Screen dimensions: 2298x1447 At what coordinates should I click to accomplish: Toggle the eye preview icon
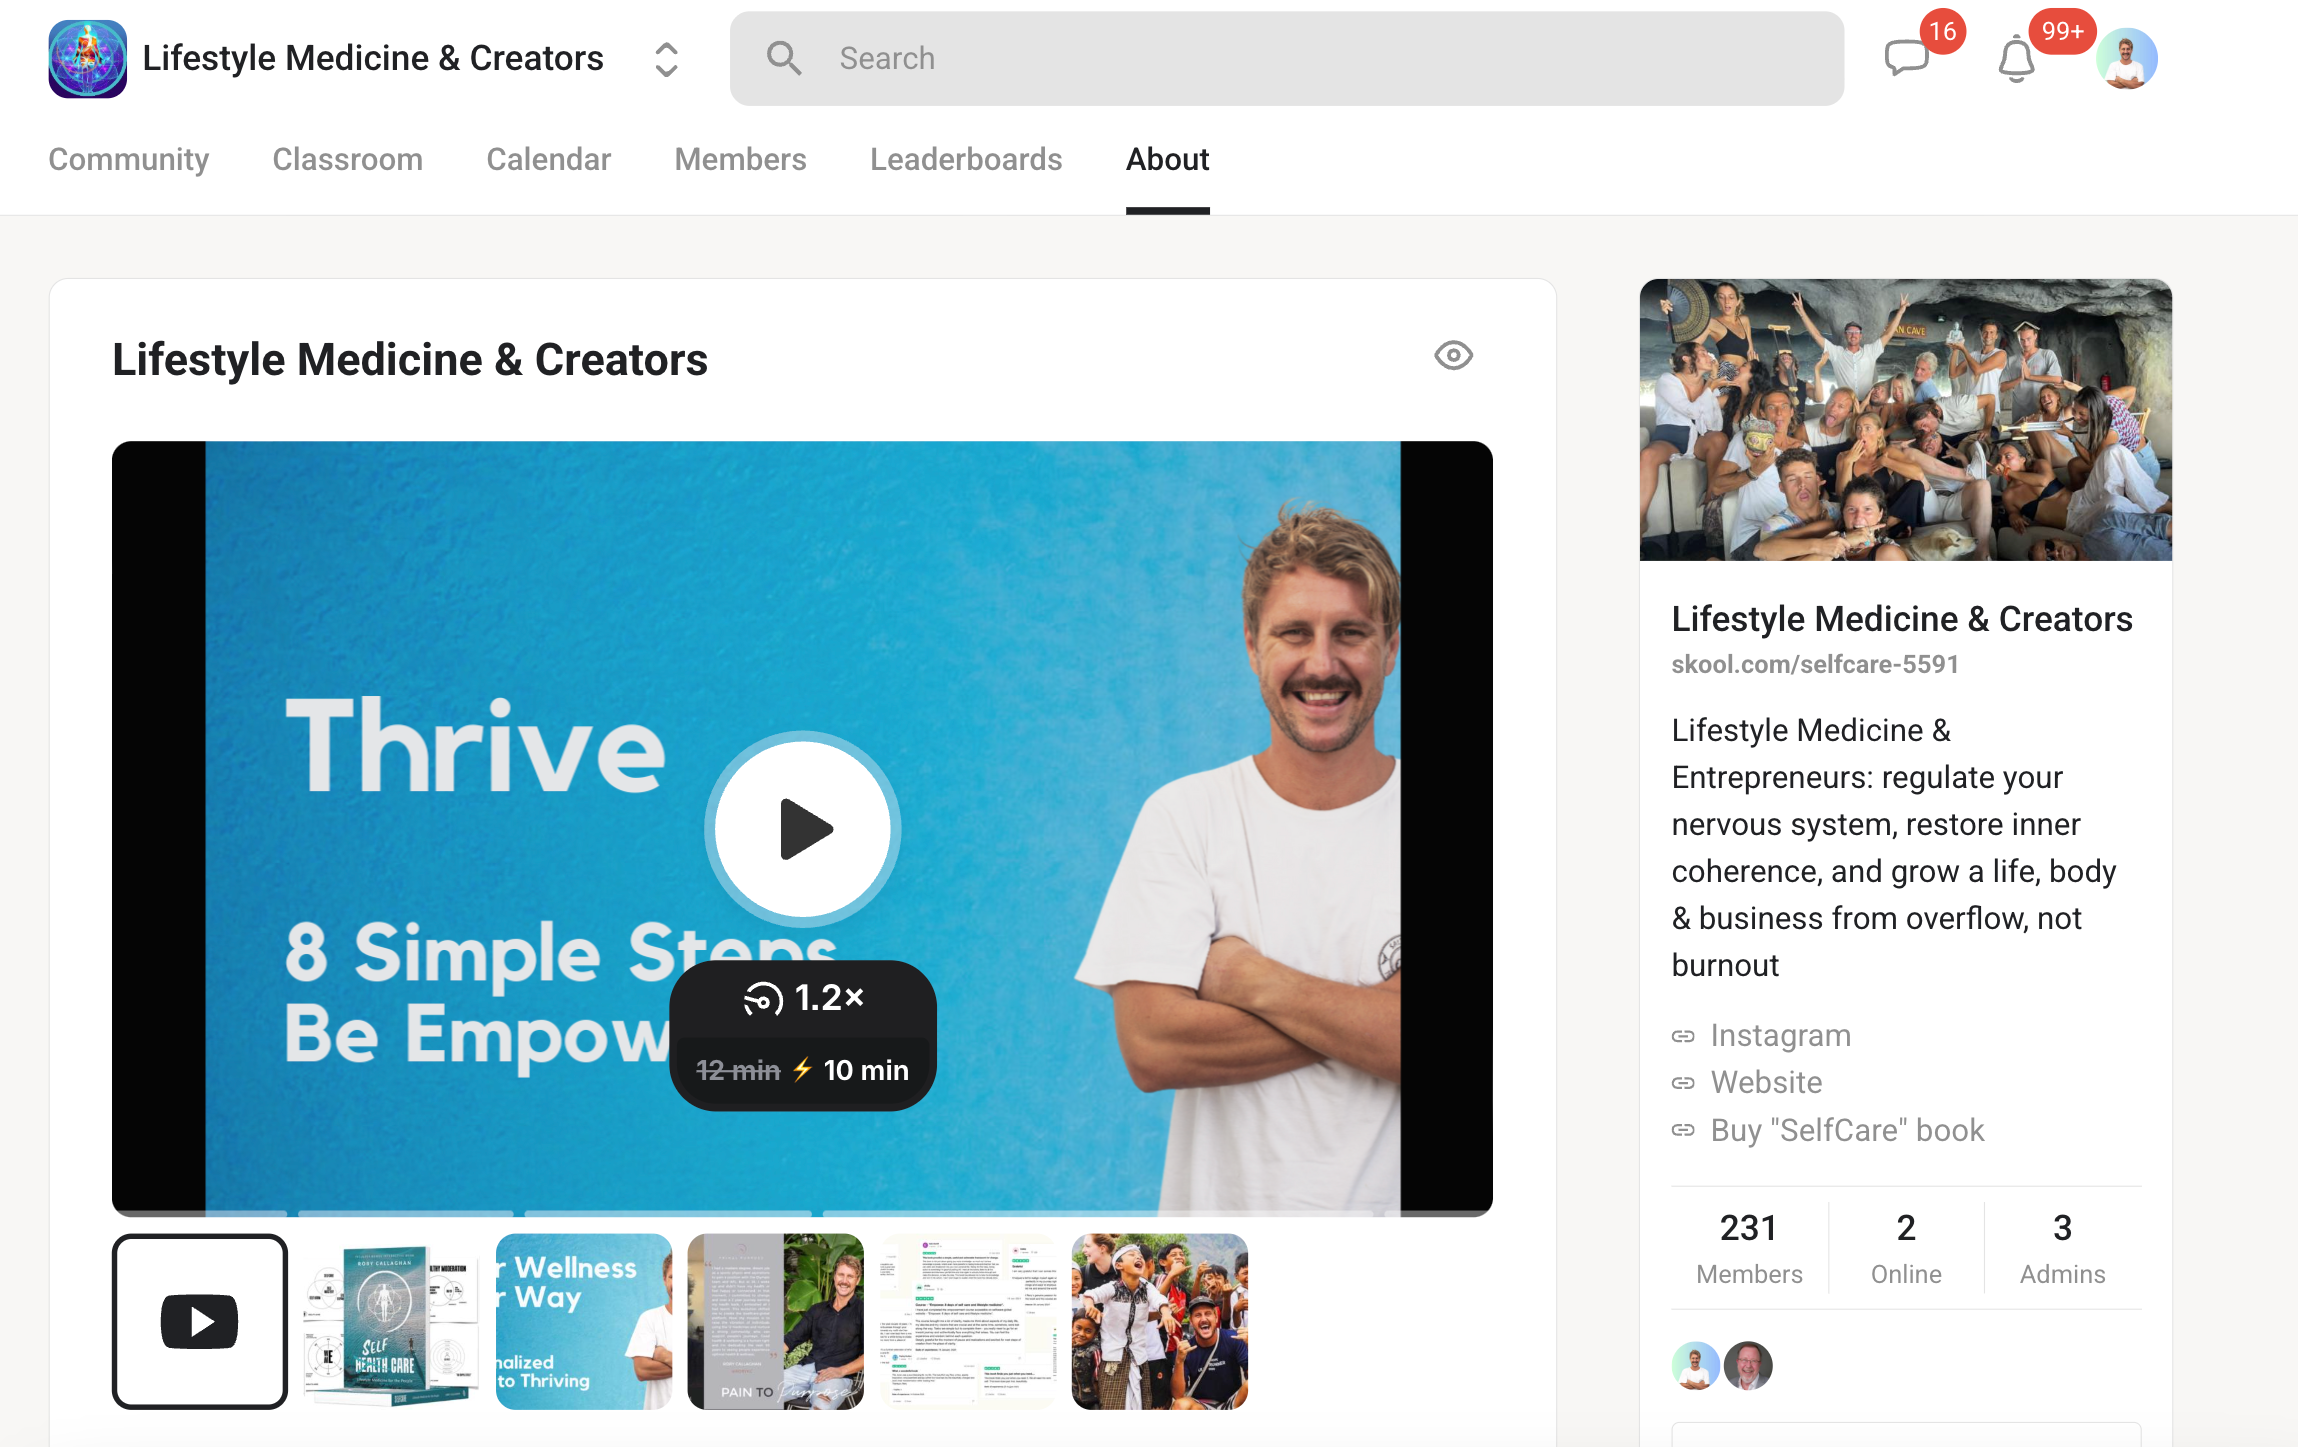click(1453, 356)
